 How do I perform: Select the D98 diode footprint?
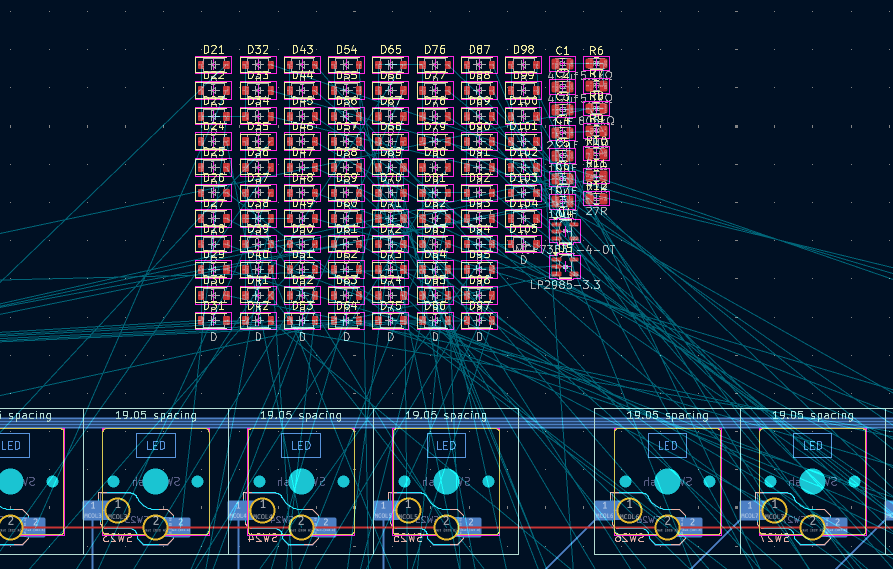coord(523,65)
